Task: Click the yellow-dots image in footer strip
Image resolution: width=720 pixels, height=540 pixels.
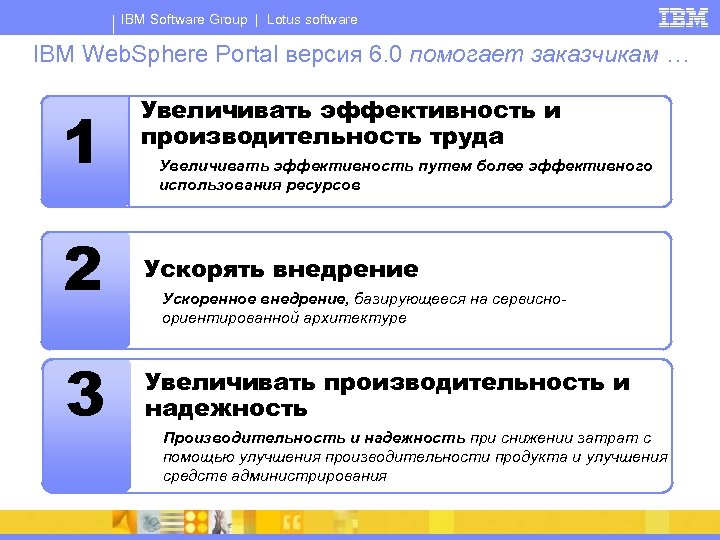Action: pyautogui.click(x=197, y=522)
